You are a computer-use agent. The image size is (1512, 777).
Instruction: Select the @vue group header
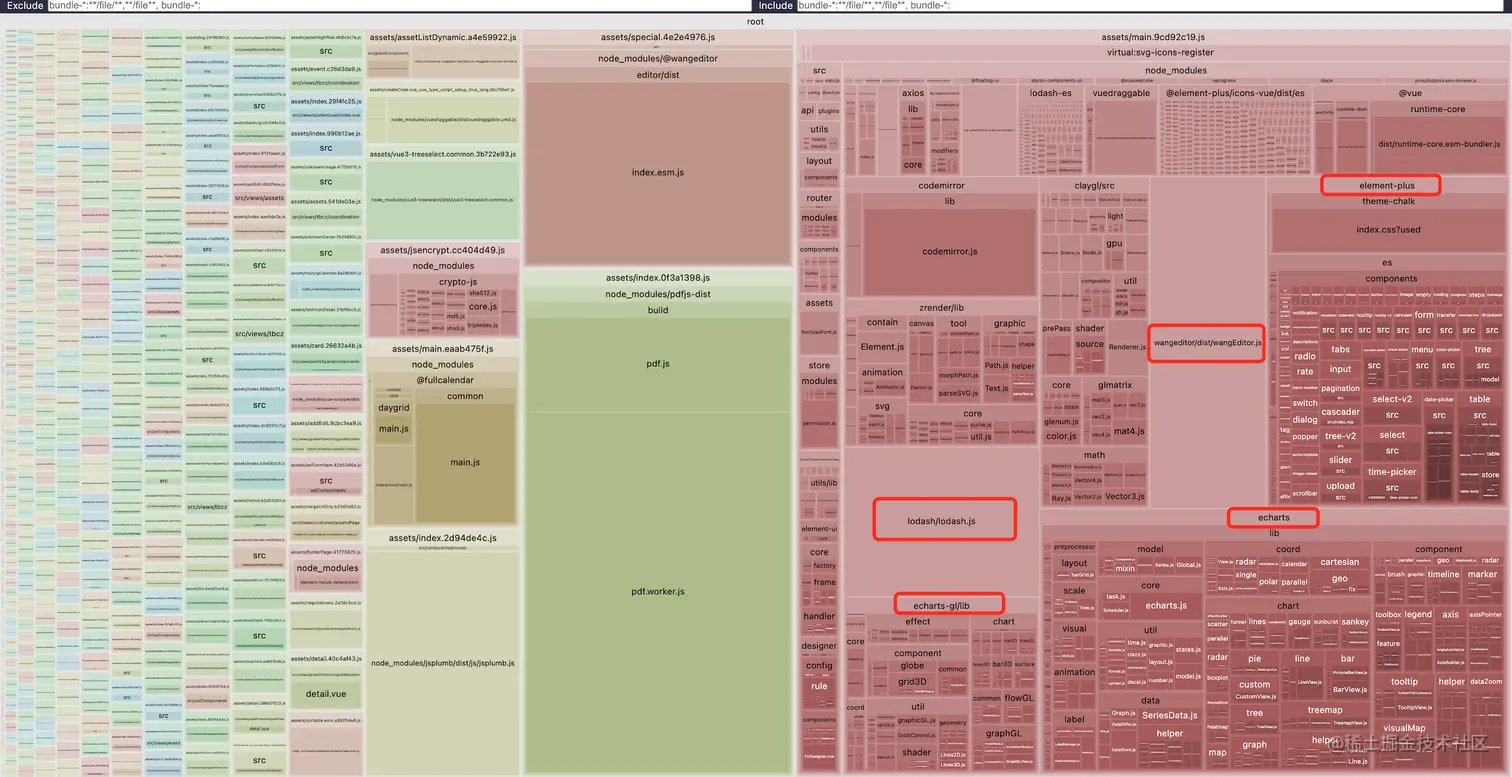pos(1409,94)
